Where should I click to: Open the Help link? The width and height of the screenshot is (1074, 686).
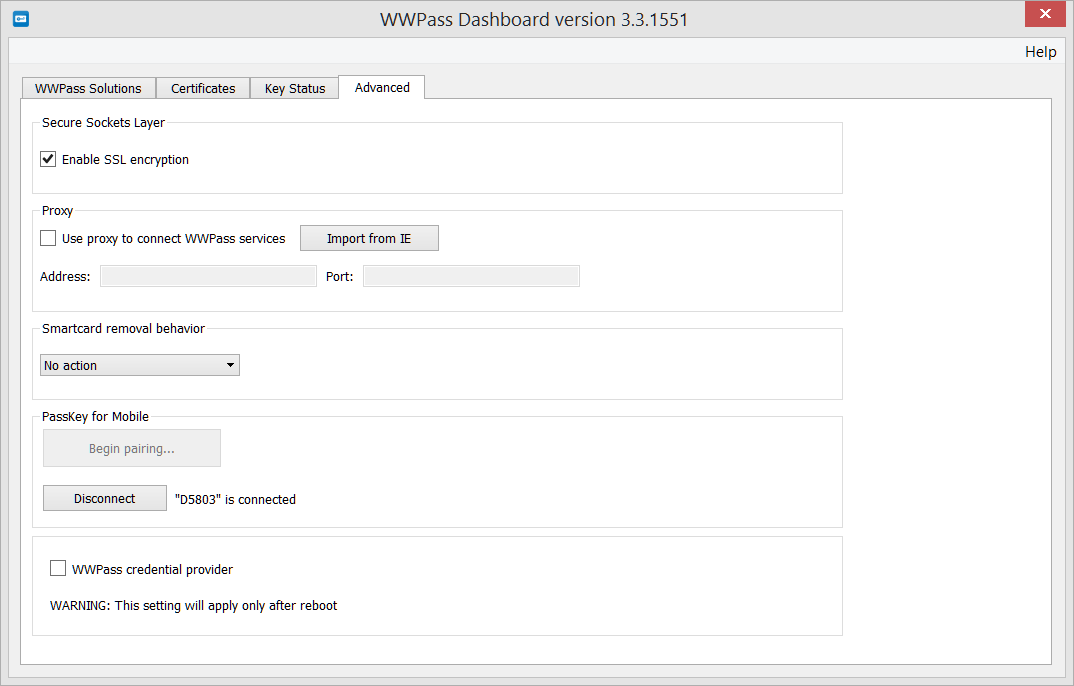[1040, 51]
